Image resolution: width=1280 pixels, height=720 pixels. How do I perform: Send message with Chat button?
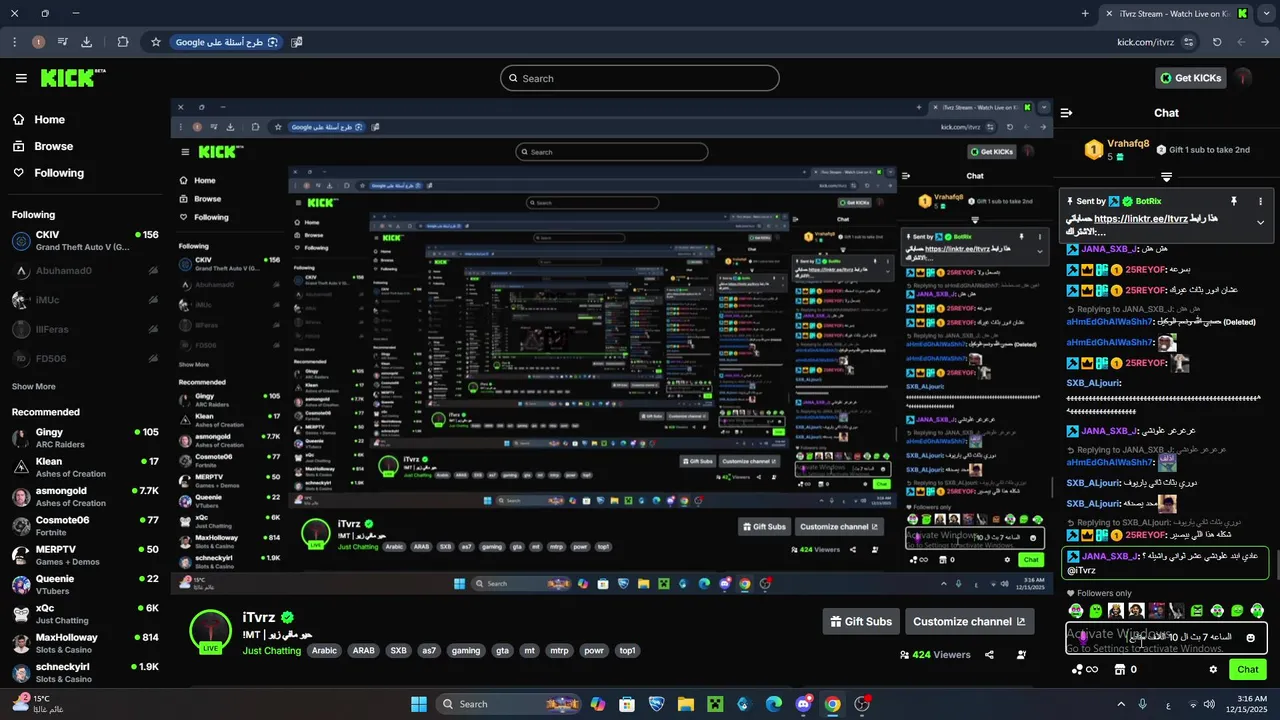click(1248, 670)
